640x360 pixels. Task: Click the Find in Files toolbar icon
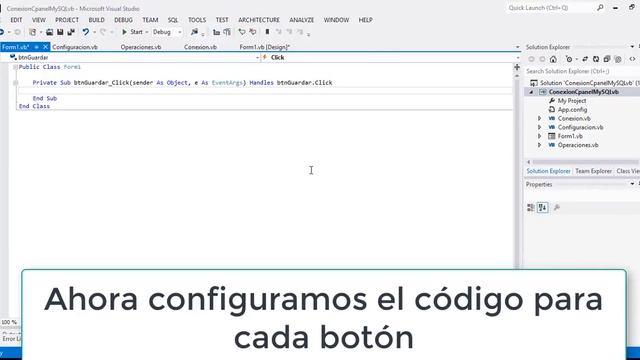click(x=194, y=32)
